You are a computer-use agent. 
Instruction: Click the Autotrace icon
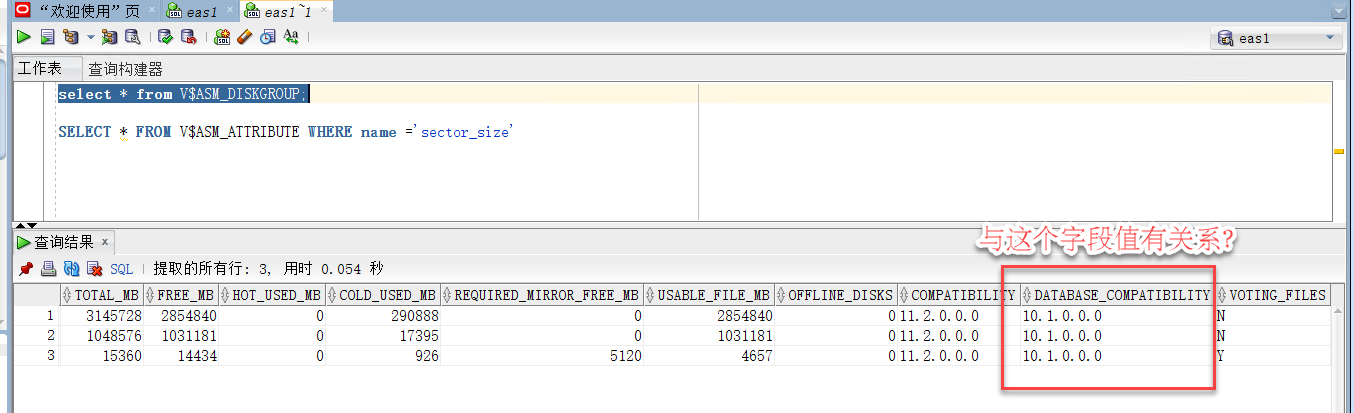tap(109, 37)
